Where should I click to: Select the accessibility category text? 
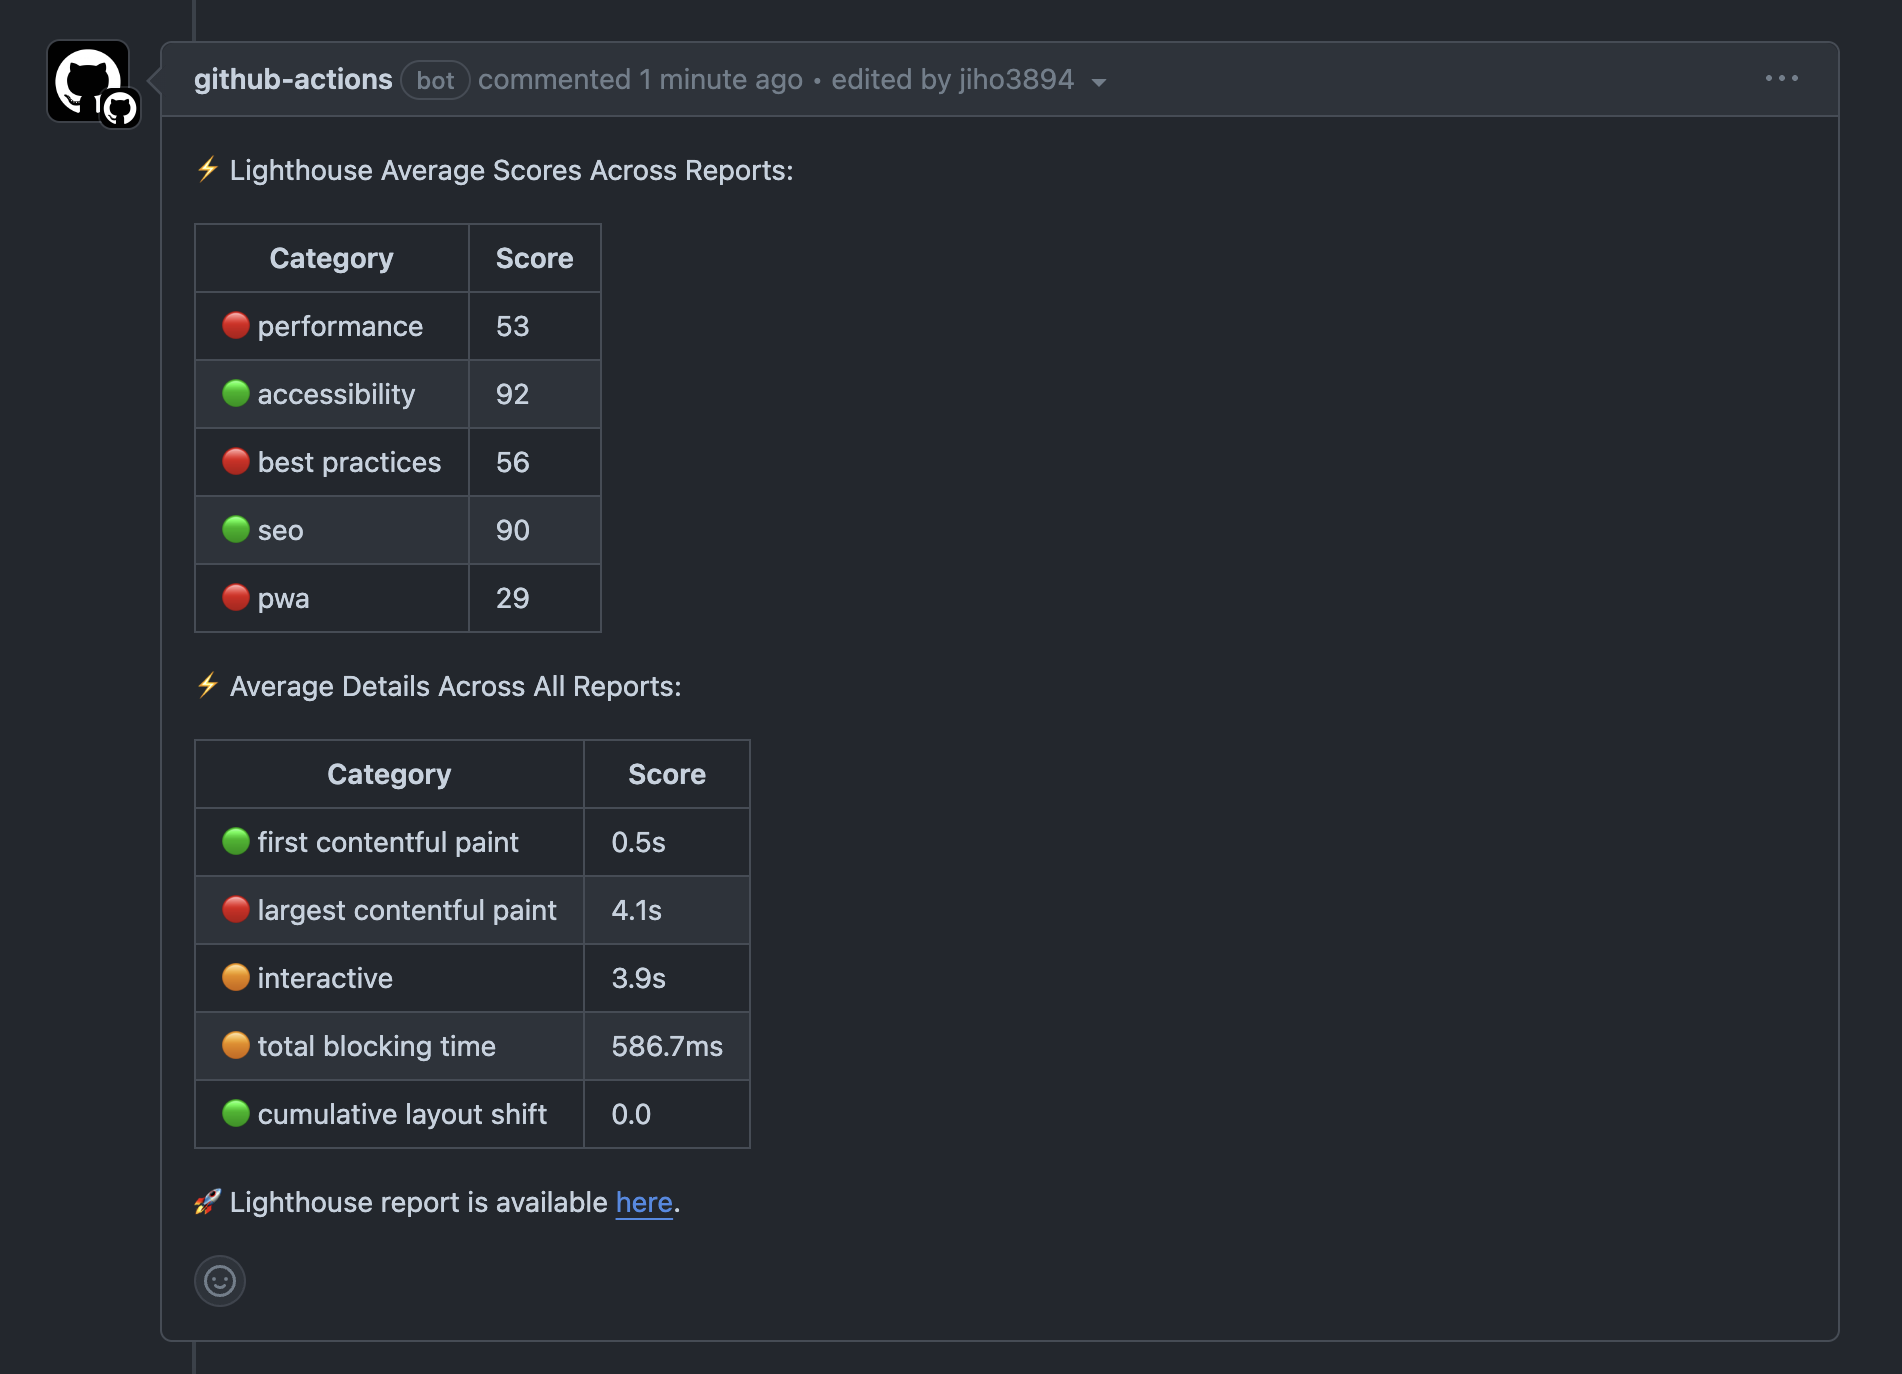tap(336, 394)
